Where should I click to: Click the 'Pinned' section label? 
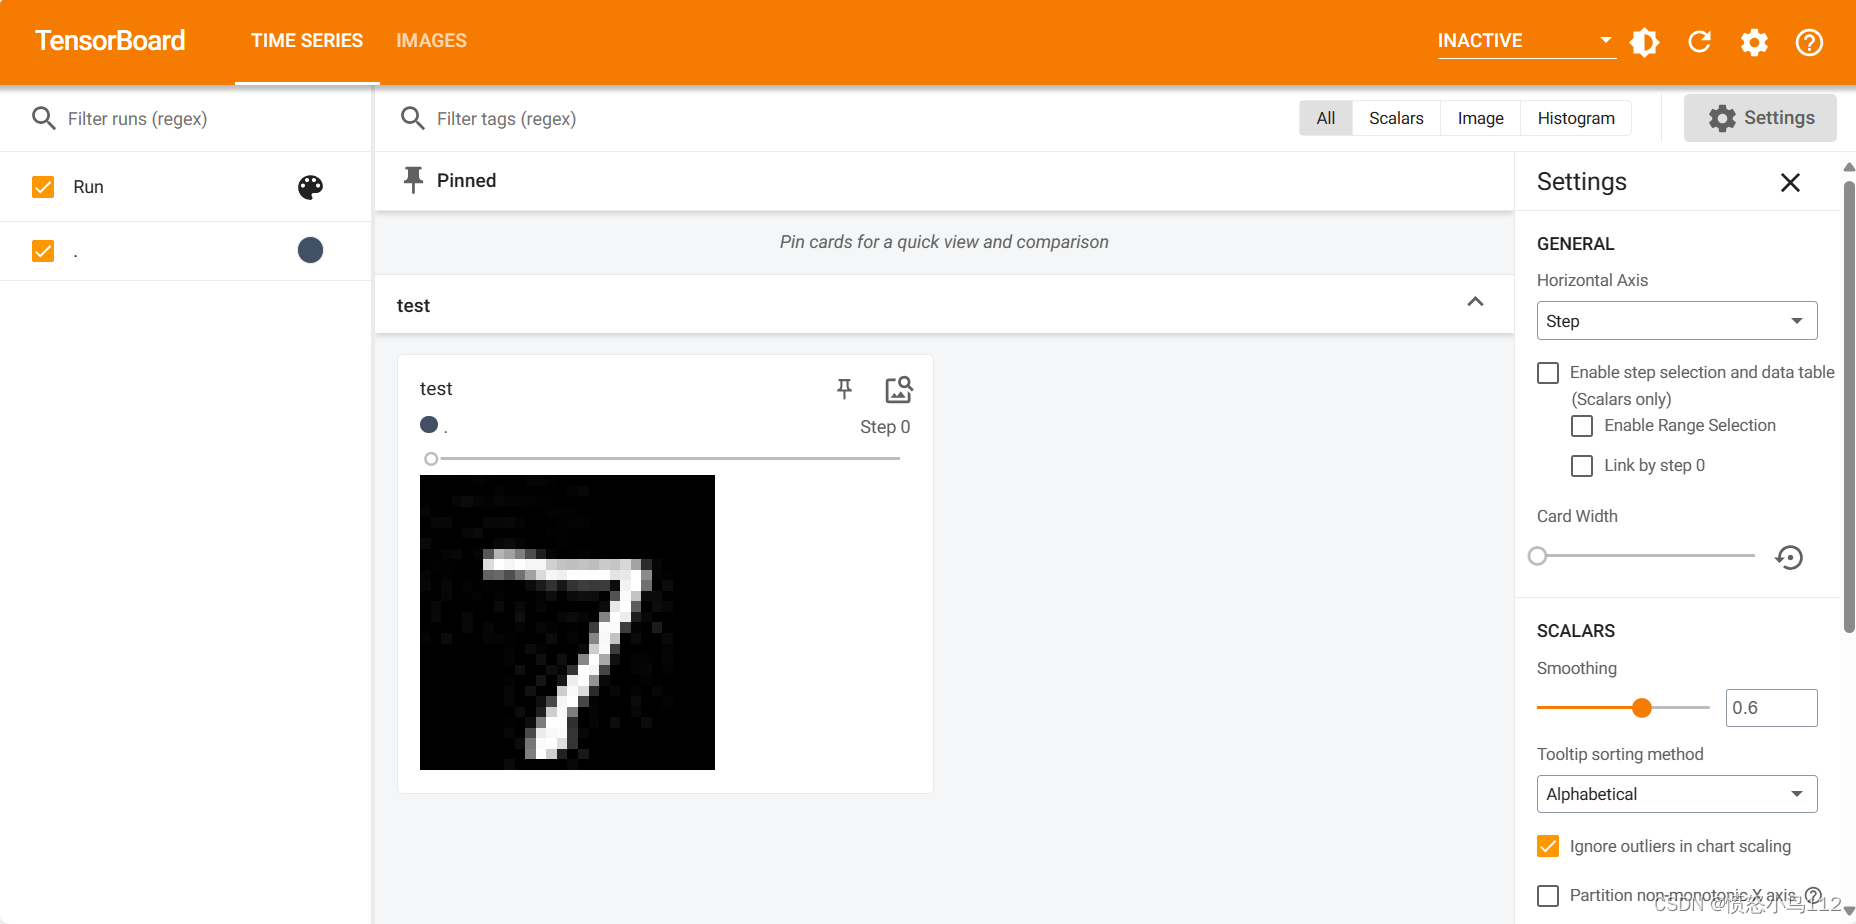(x=466, y=181)
